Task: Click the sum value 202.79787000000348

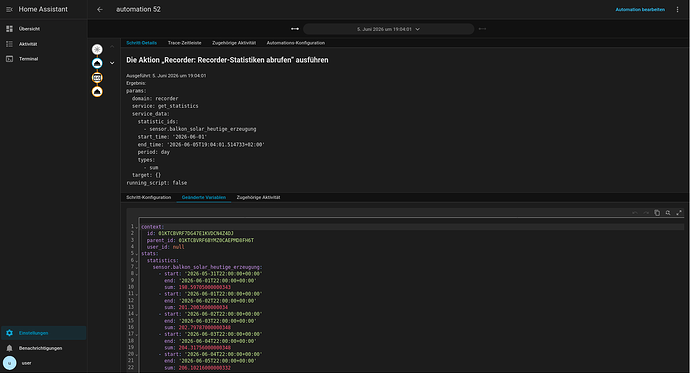Action: coord(205,328)
